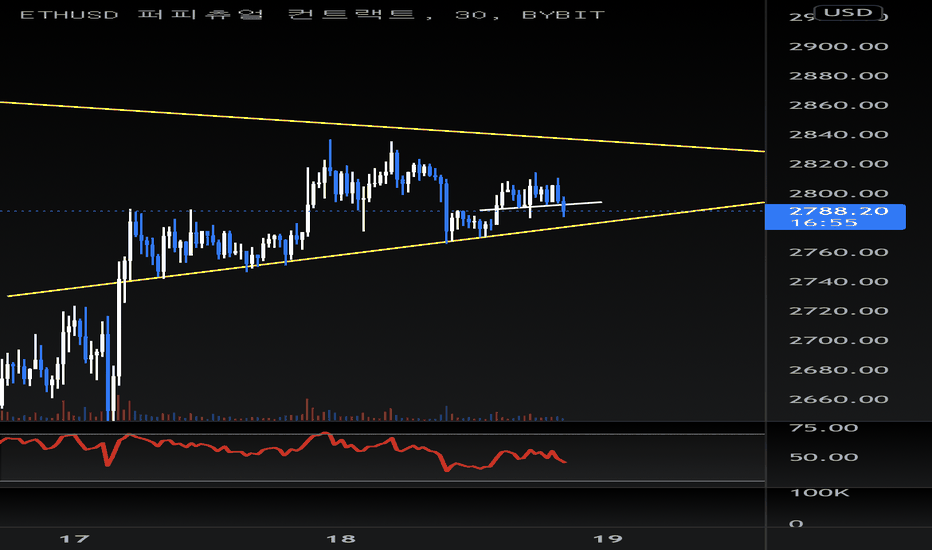Open the USD currency selector
The width and height of the screenshot is (932, 550).
[848, 12]
